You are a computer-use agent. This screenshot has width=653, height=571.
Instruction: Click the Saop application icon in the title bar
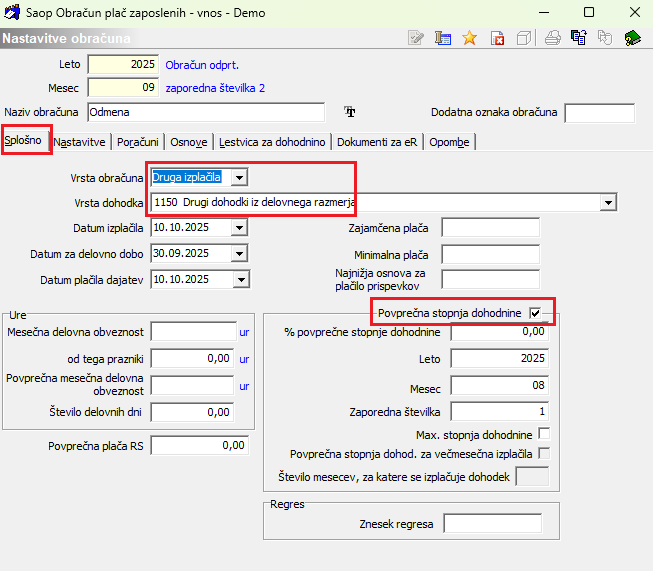coord(12,12)
